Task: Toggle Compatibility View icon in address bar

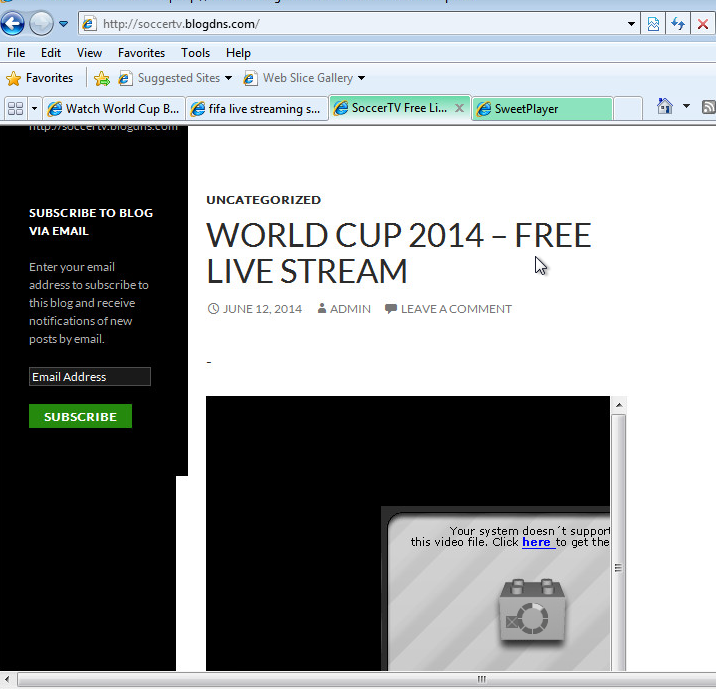Action: (654, 24)
